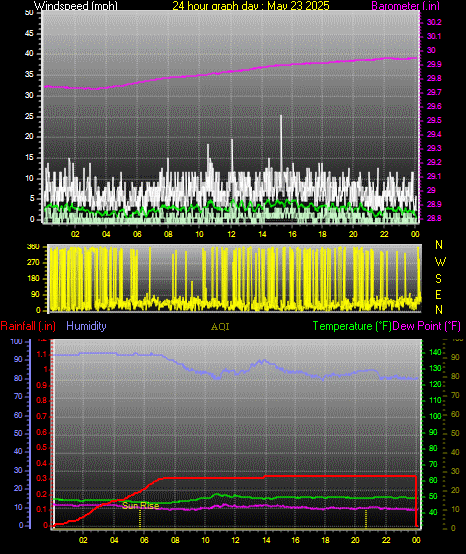Click the "100" humidity axis value in blue

click(x=17, y=341)
